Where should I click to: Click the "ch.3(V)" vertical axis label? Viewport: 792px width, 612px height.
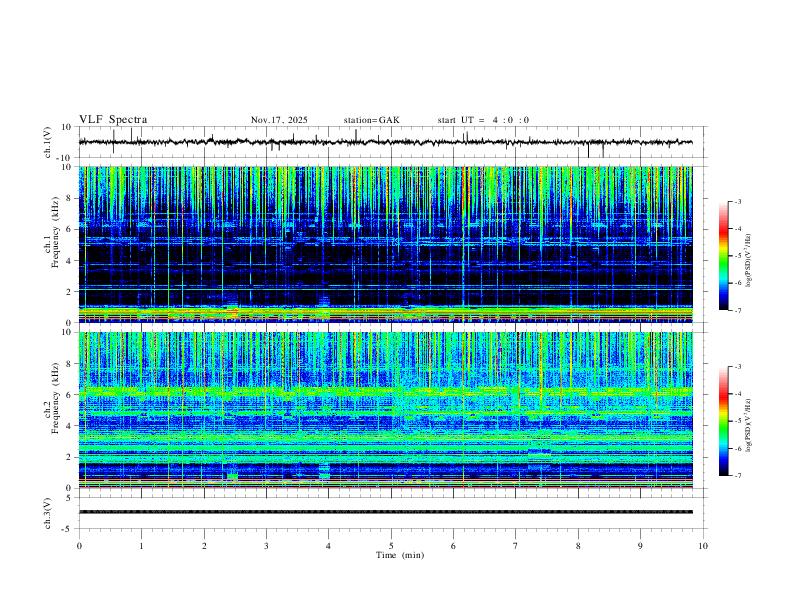48,513
